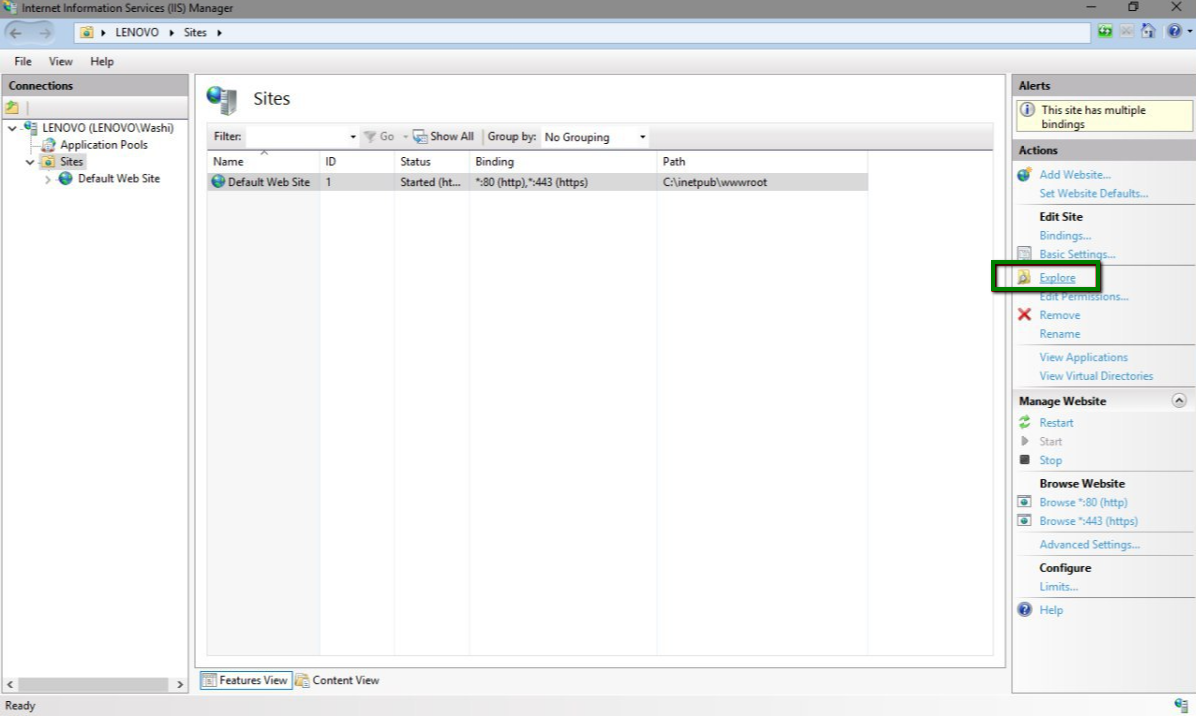Open the Filter dropdown arrow
The width and height of the screenshot is (1196, 716).
point(352,137)
